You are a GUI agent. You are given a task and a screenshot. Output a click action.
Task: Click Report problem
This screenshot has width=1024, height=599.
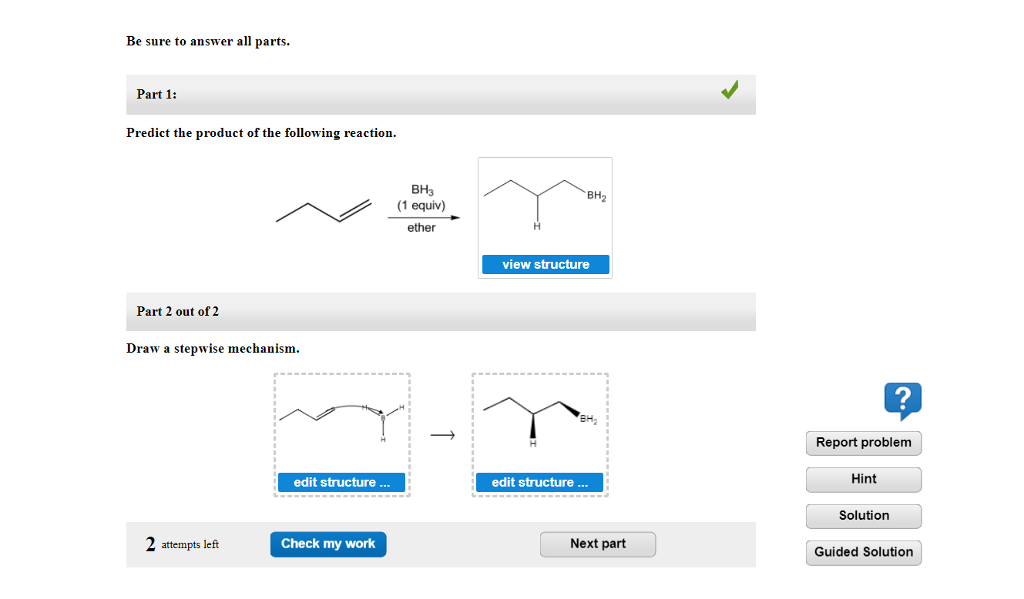[862, 442]
